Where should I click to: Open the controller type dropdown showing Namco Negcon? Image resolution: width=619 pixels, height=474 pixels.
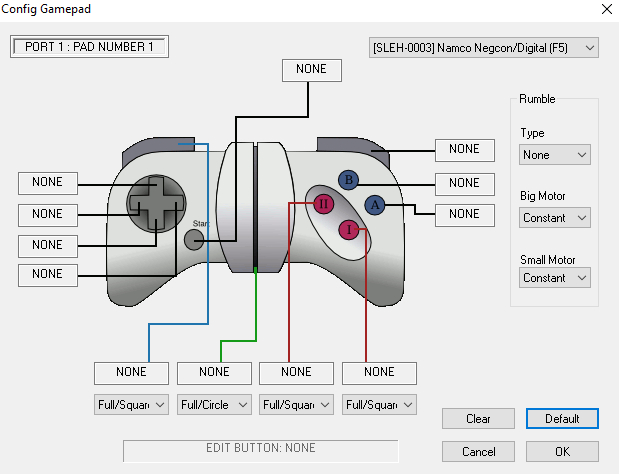484,47
